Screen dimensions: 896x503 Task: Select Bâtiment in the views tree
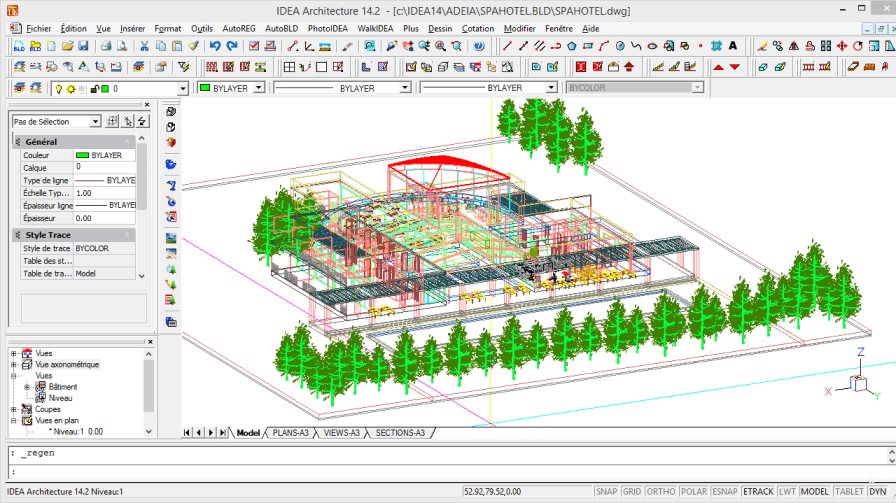click(62, 387)
